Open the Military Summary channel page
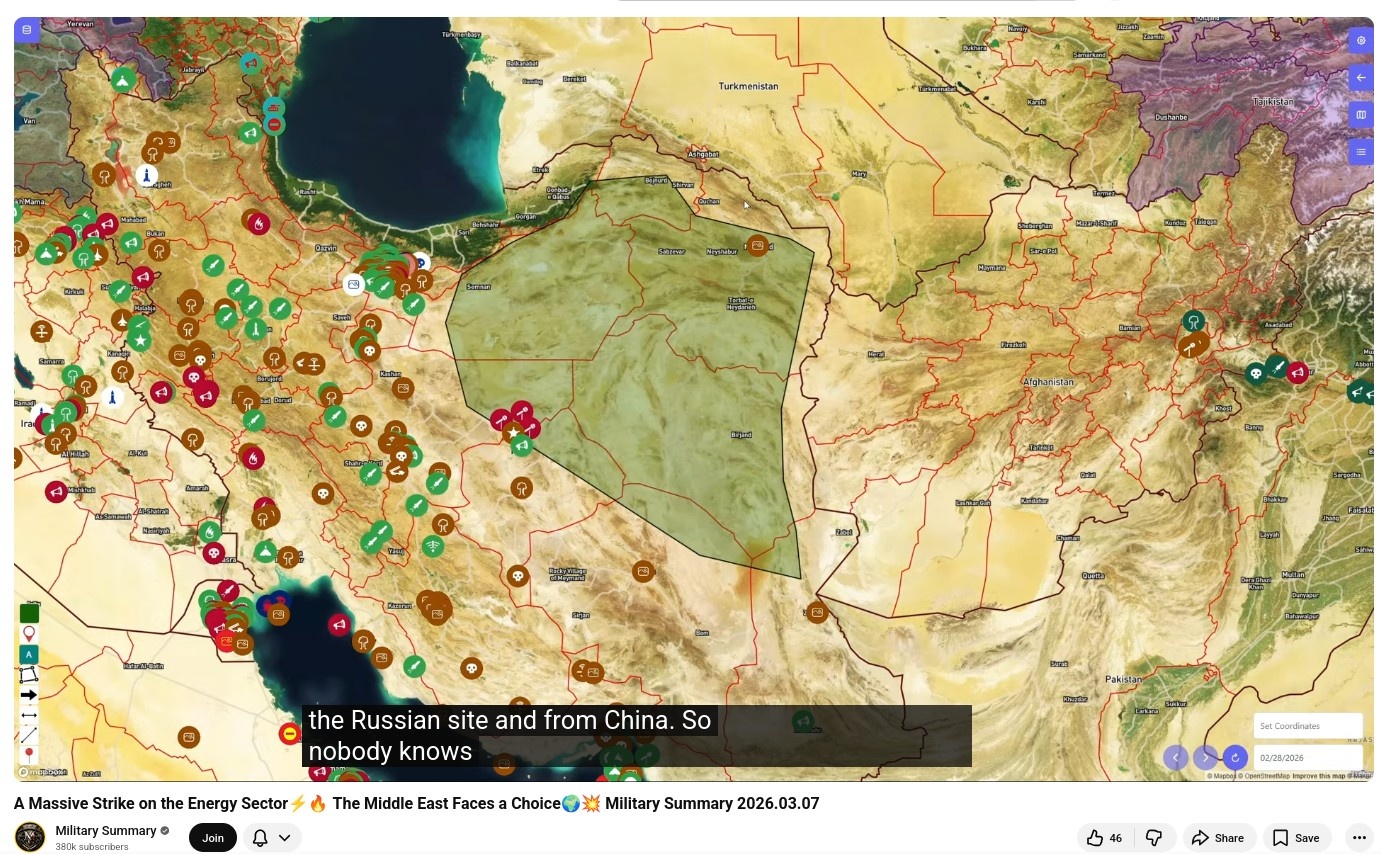 tap(106, 831)
